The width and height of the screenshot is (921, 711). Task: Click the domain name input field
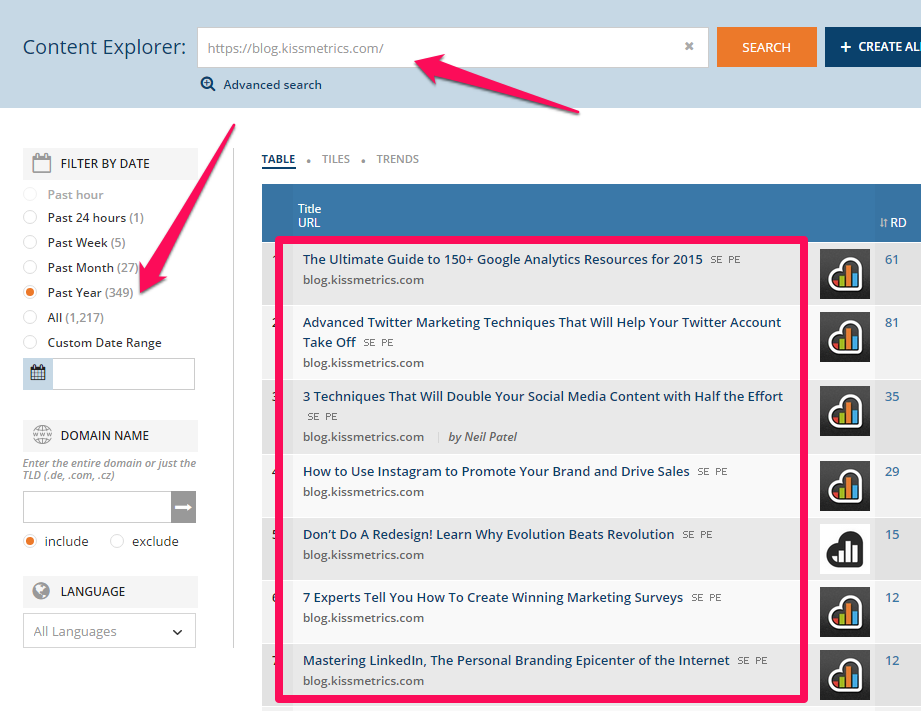(97, 507)
